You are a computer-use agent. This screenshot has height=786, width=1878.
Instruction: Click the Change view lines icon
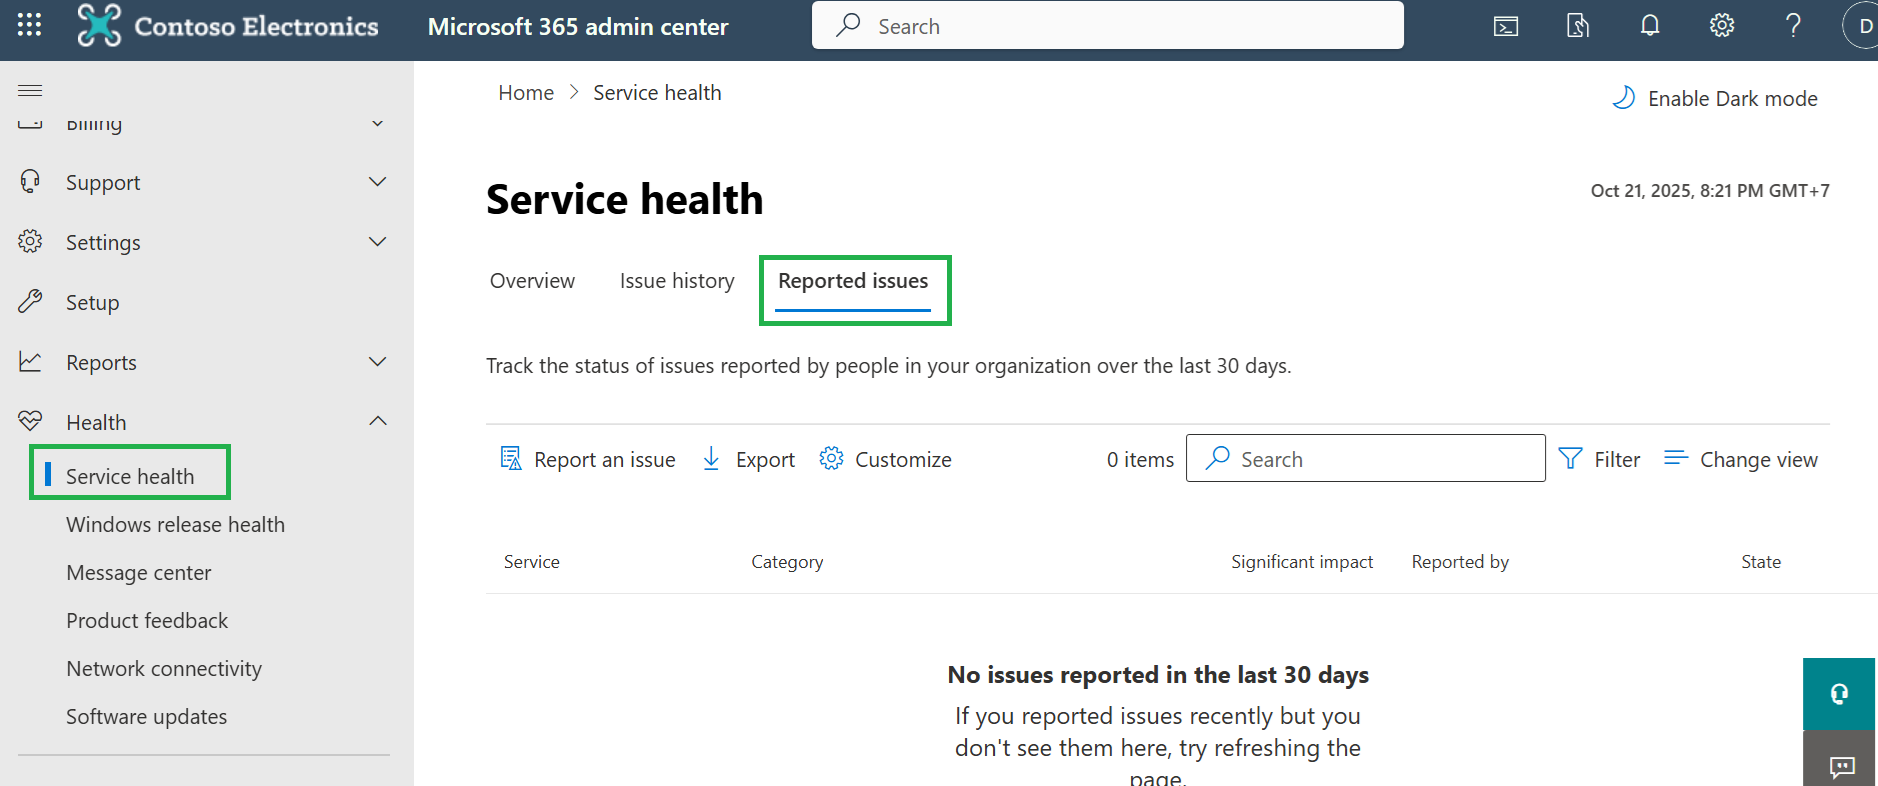point(1676,458)
